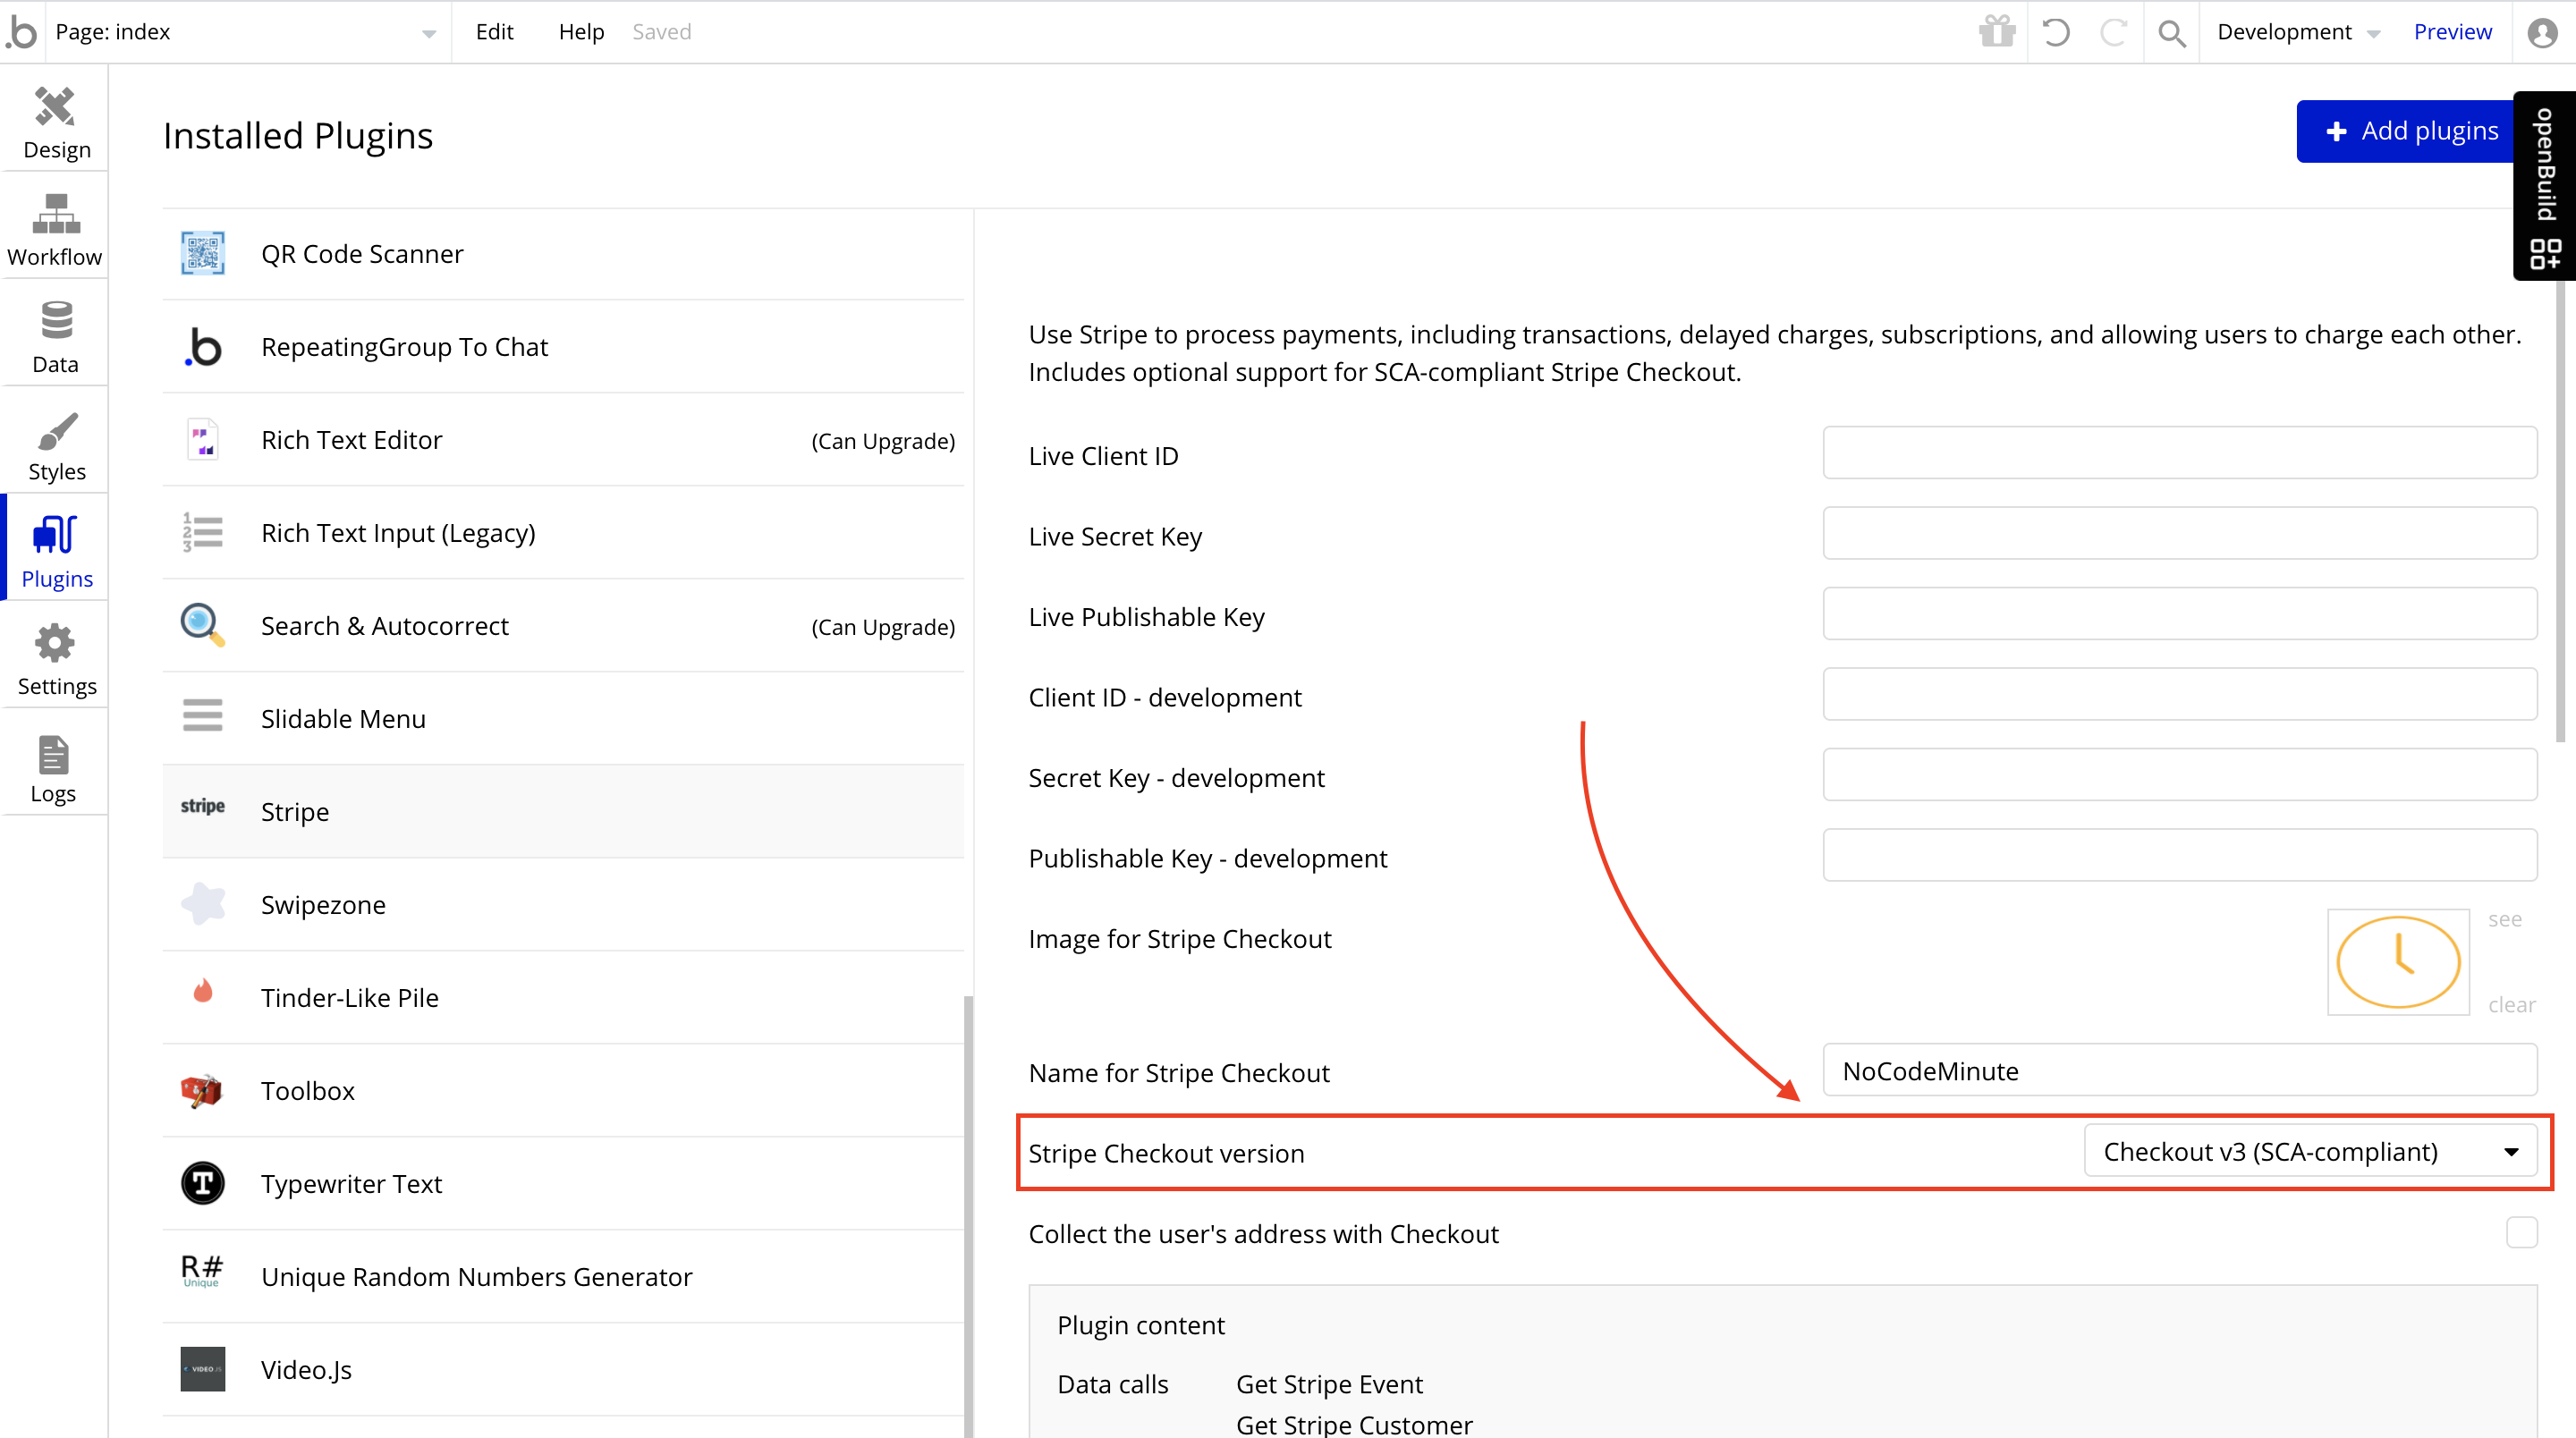Open the user account avatar icon

coord(2542,32)
